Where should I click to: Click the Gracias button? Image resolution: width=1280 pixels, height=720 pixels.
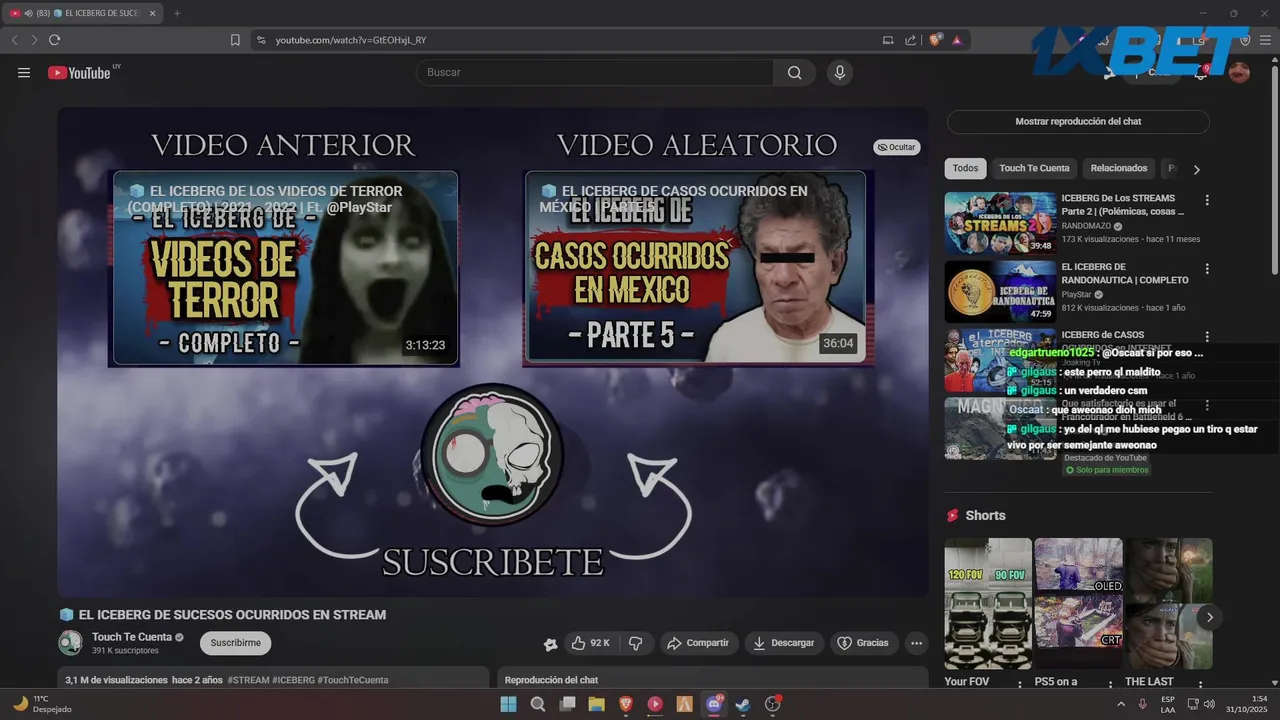pos(863,643)
